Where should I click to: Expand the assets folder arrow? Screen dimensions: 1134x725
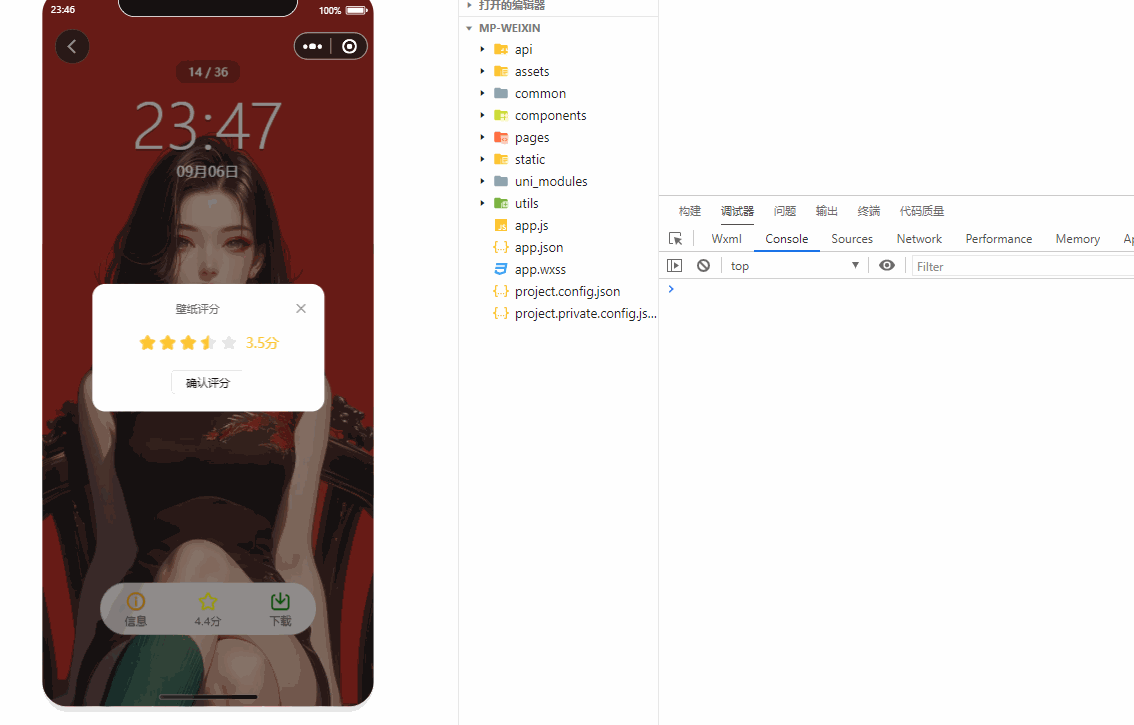pyautogui.click(x=482, y=71)
